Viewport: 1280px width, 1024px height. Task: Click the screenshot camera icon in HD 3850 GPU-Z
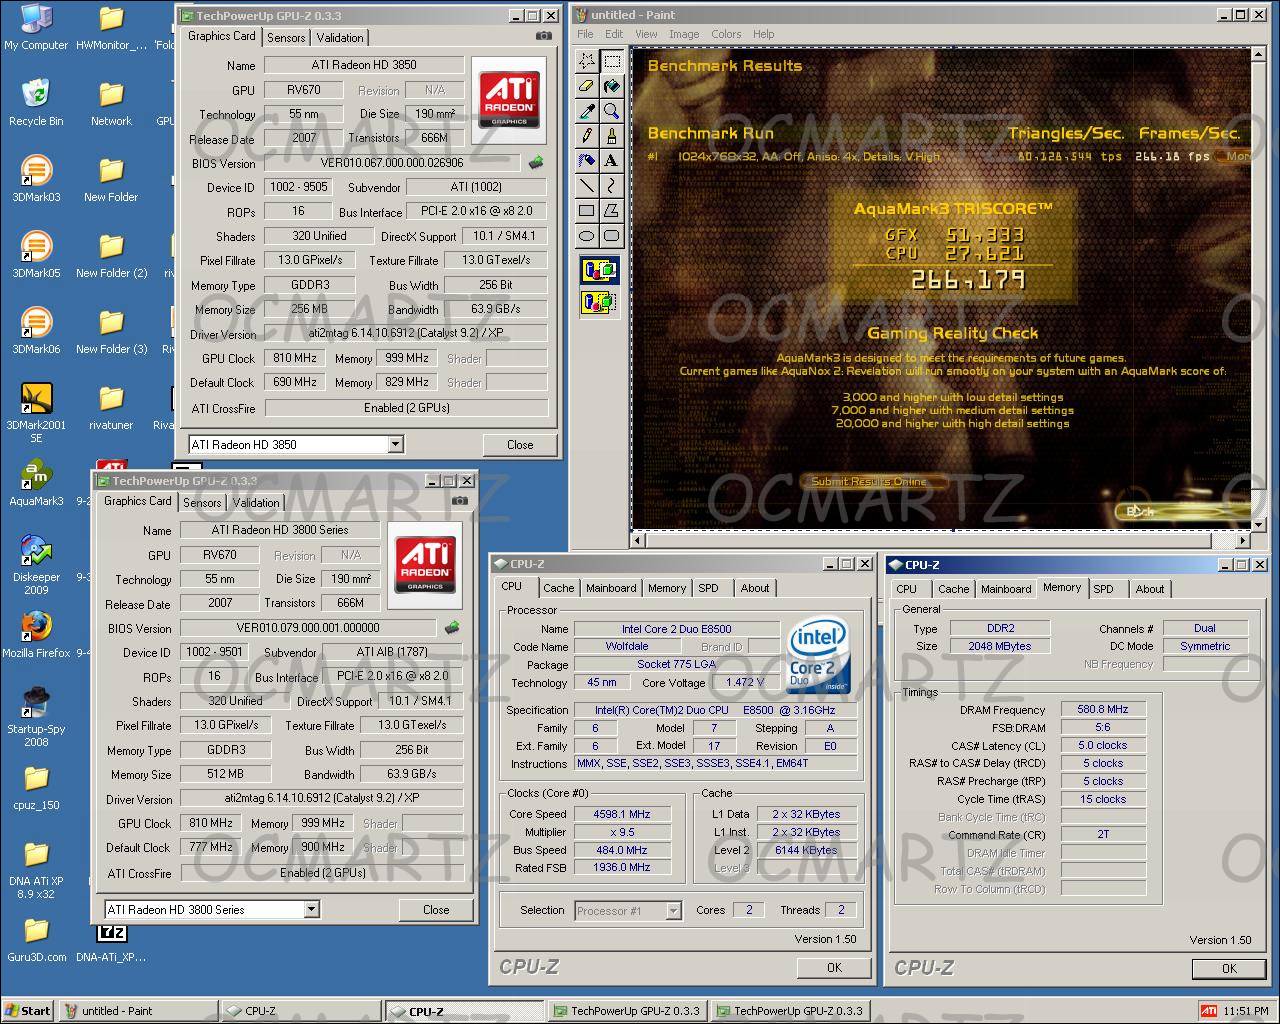click(543, 36)
